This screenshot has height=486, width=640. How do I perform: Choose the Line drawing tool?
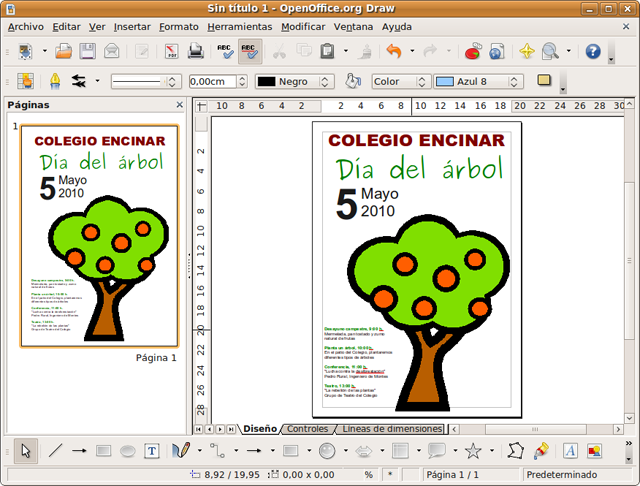pos(55,451)
